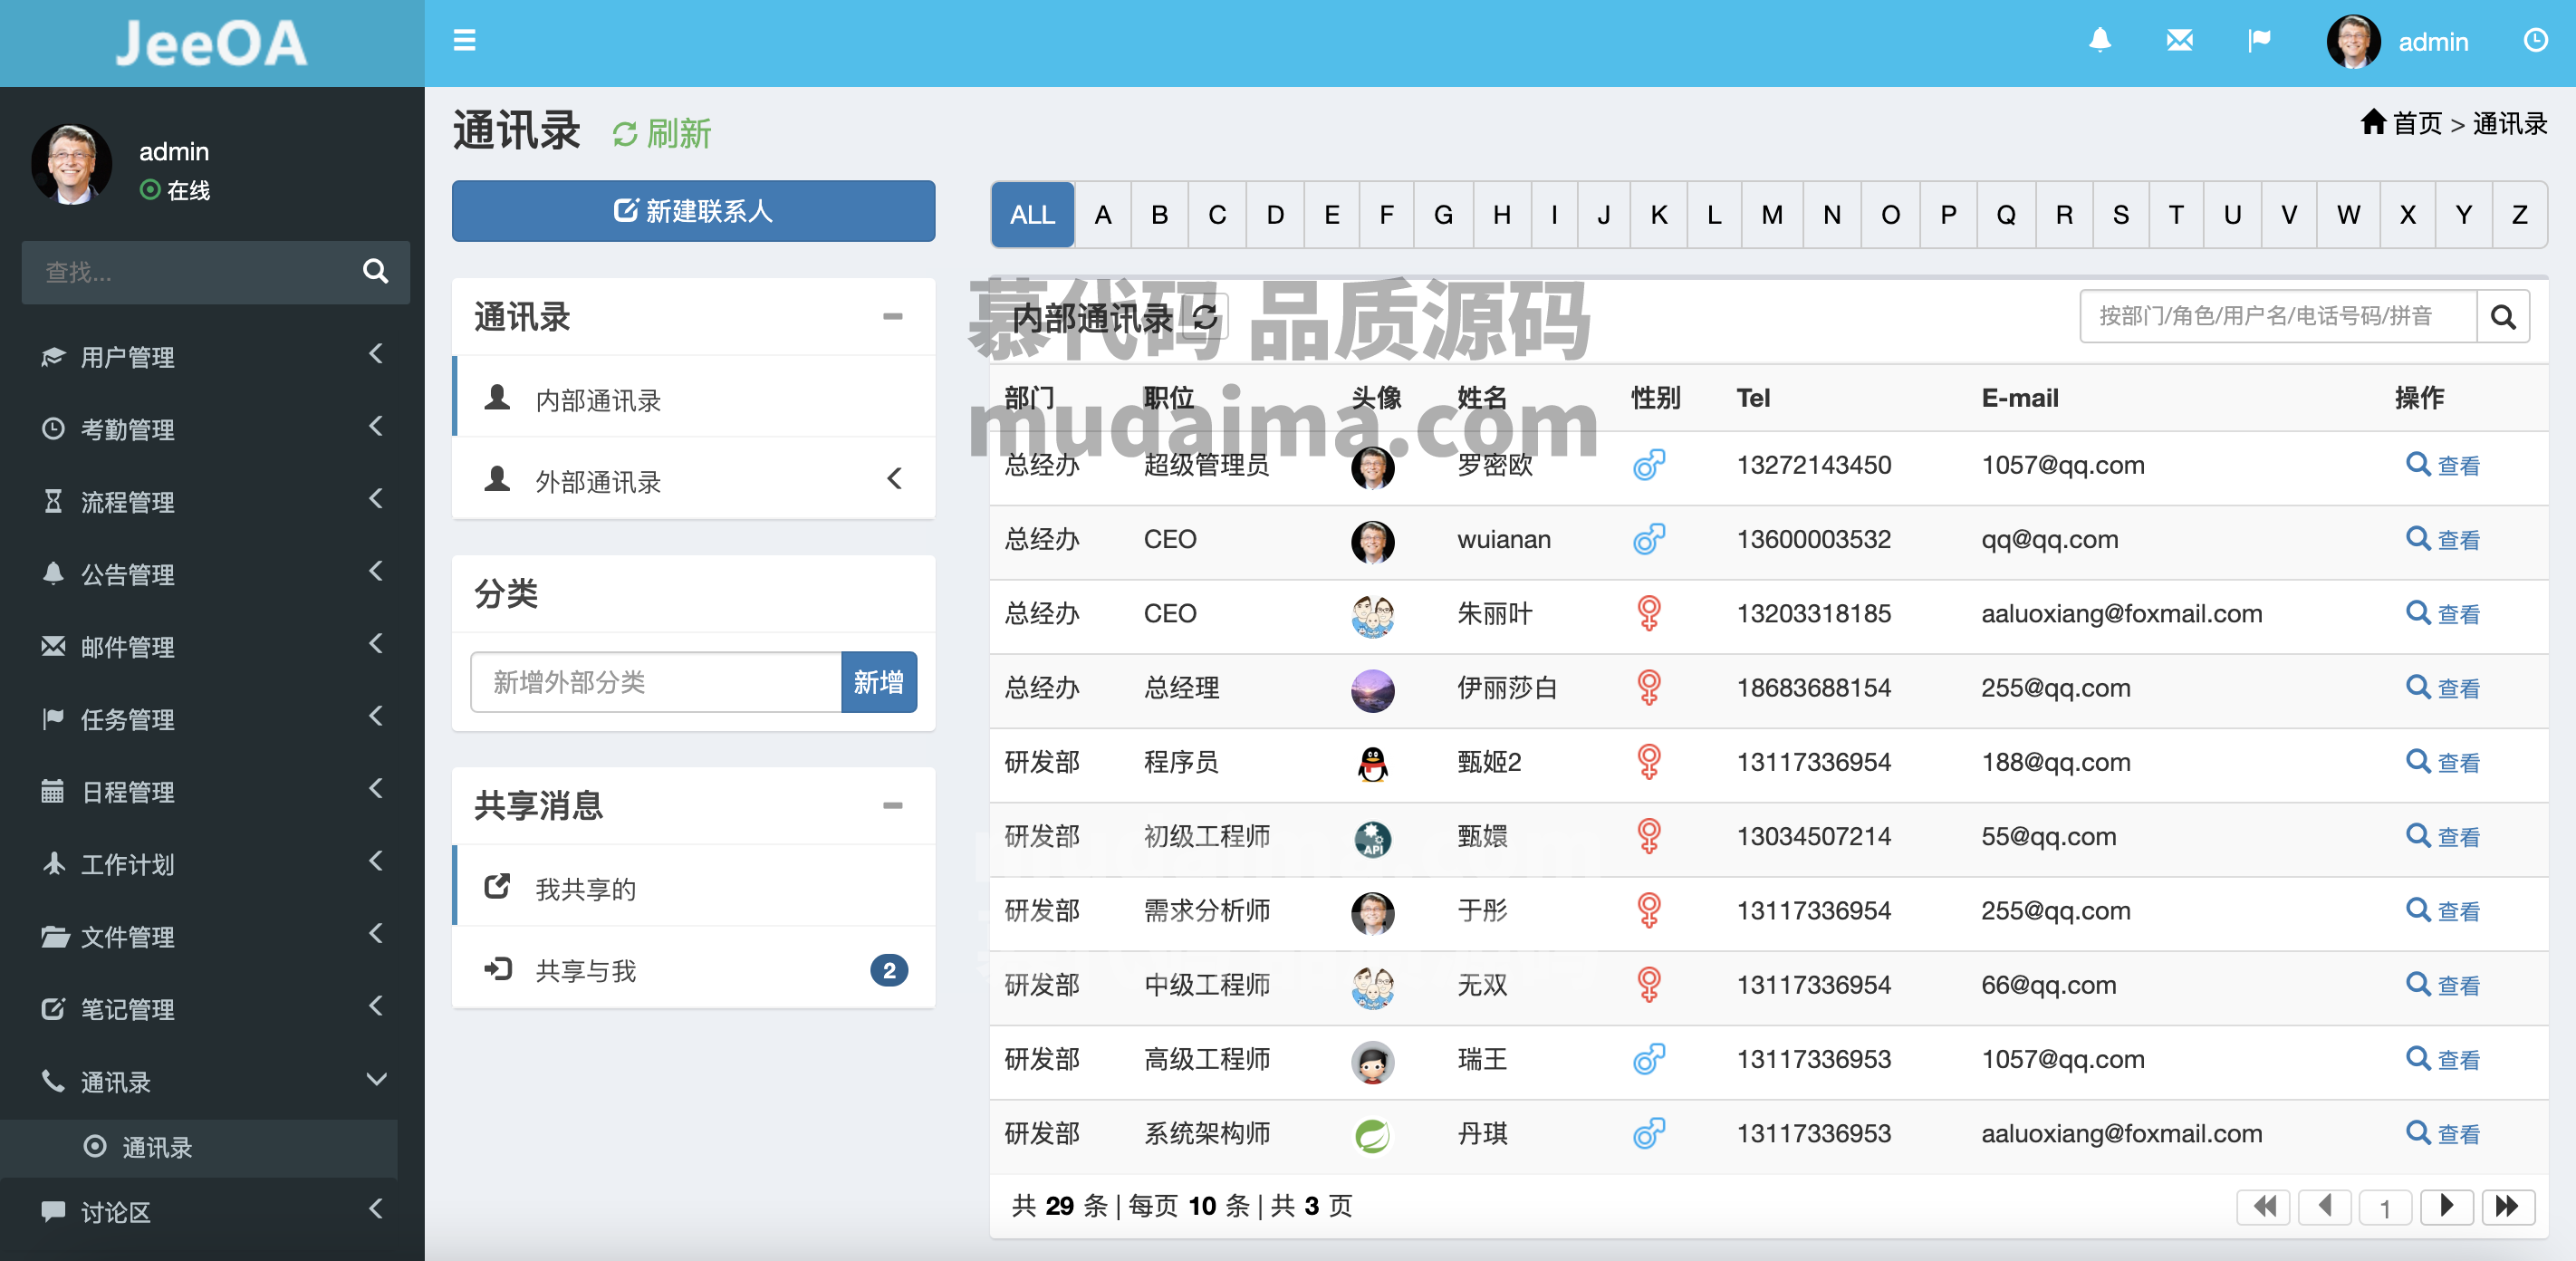Click the refresh icon beside 内部通讯录 title
The image size is (2576, 1261).
(x=1205, y=317)
